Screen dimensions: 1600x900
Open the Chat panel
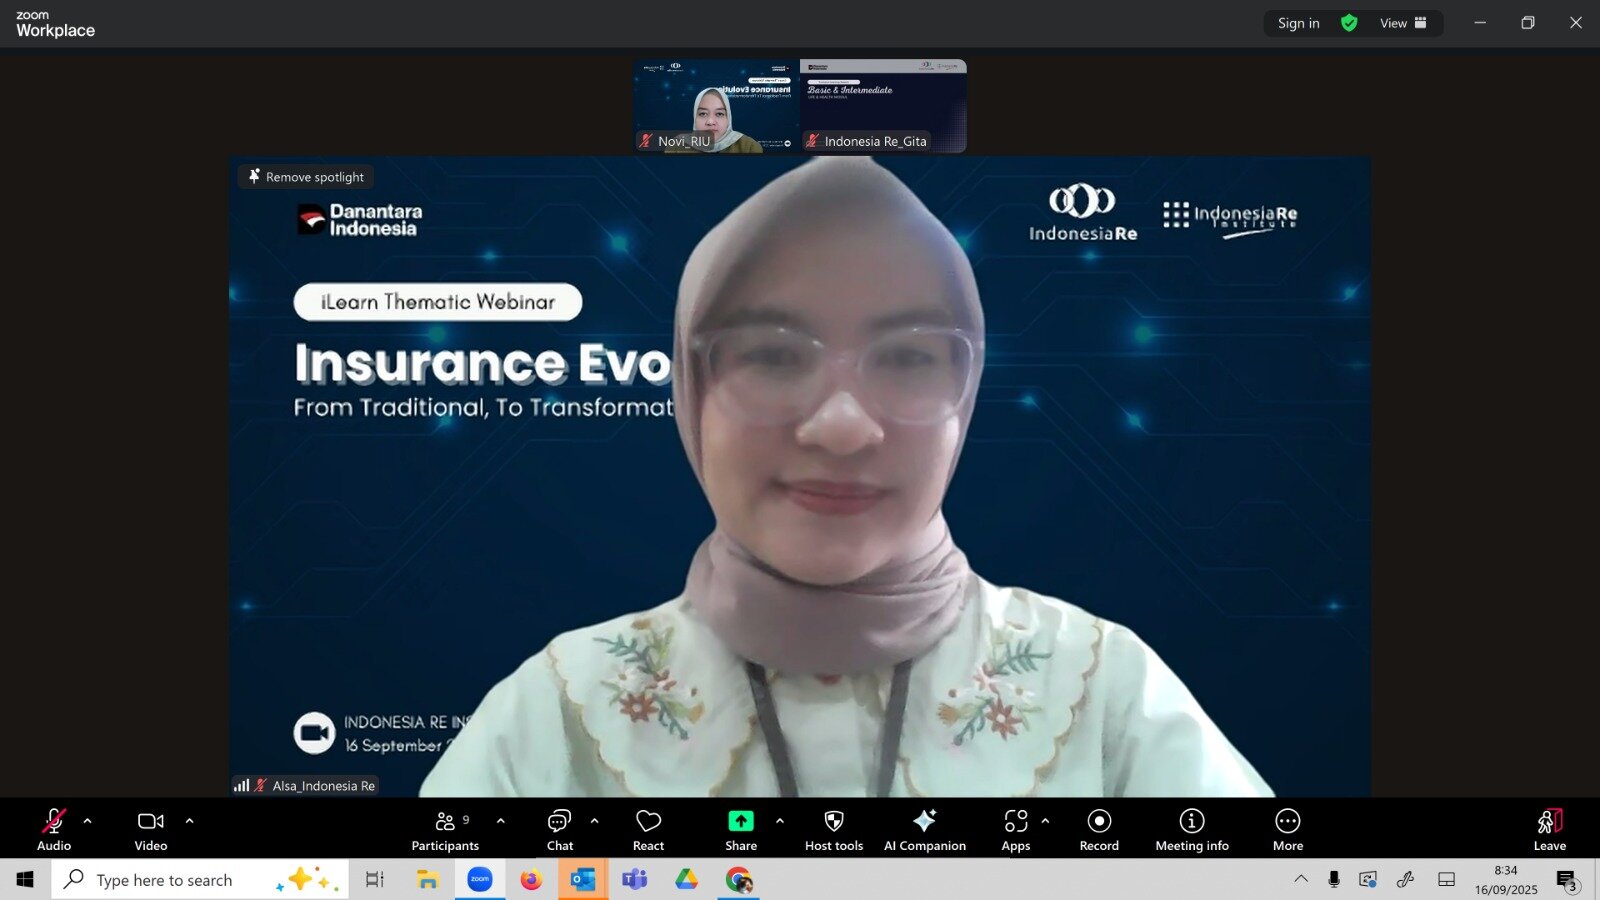(559, 830)
